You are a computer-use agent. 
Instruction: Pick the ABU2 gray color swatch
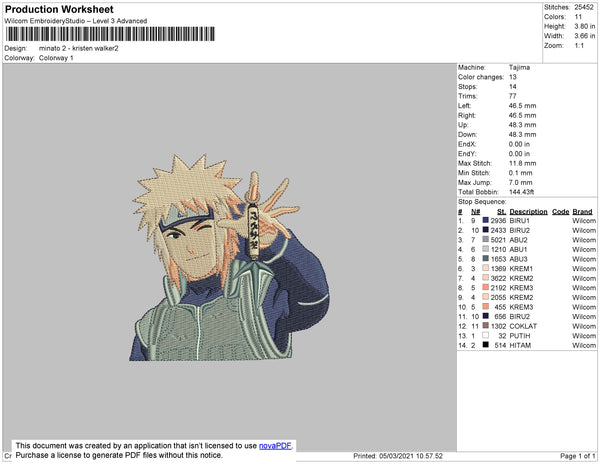click(486, 240)
